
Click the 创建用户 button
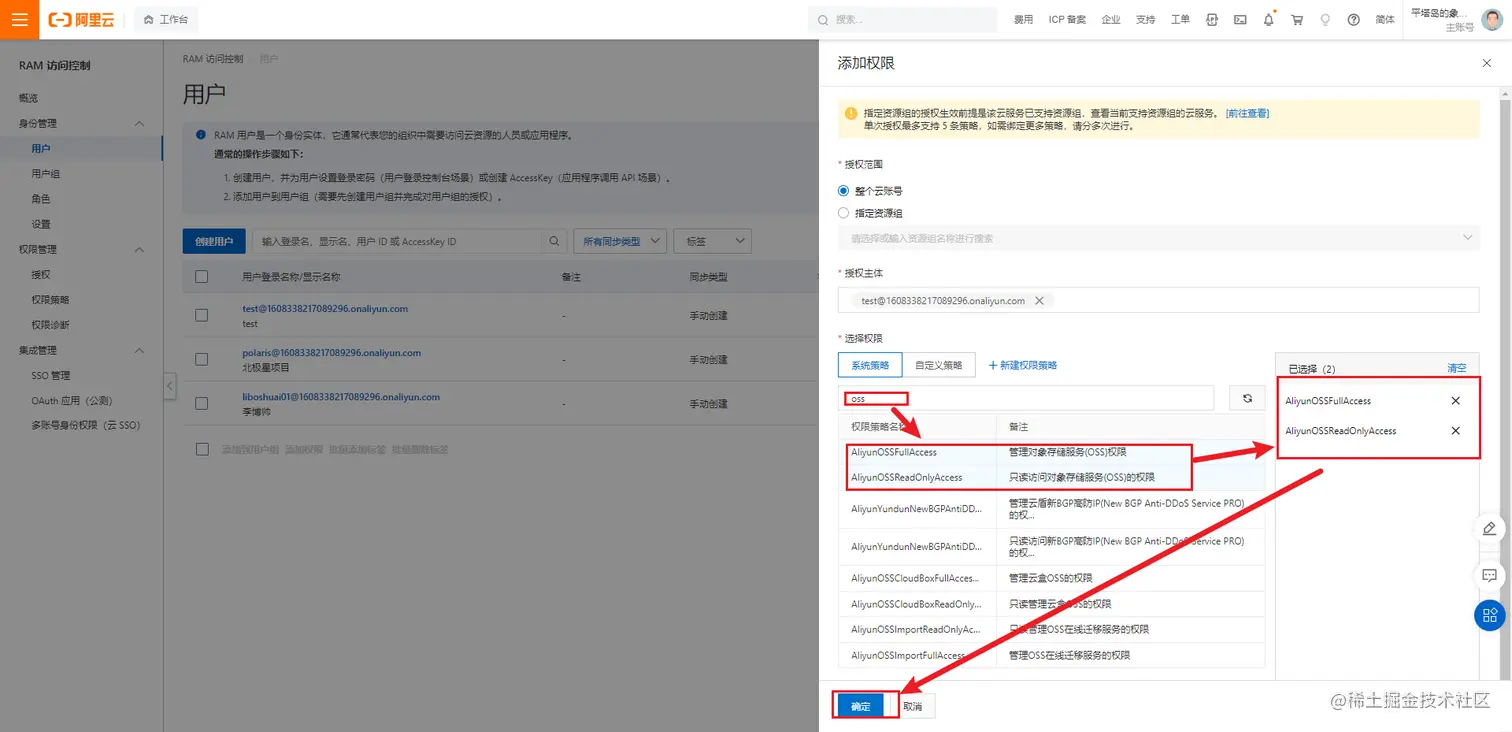click(x=214, y=241)
